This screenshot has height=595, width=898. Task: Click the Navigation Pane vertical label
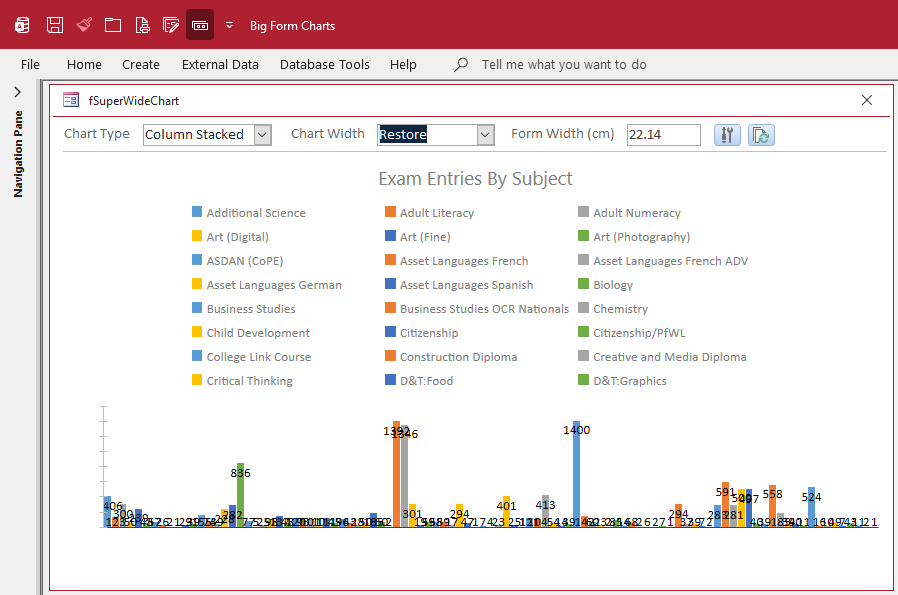(18, 155)
